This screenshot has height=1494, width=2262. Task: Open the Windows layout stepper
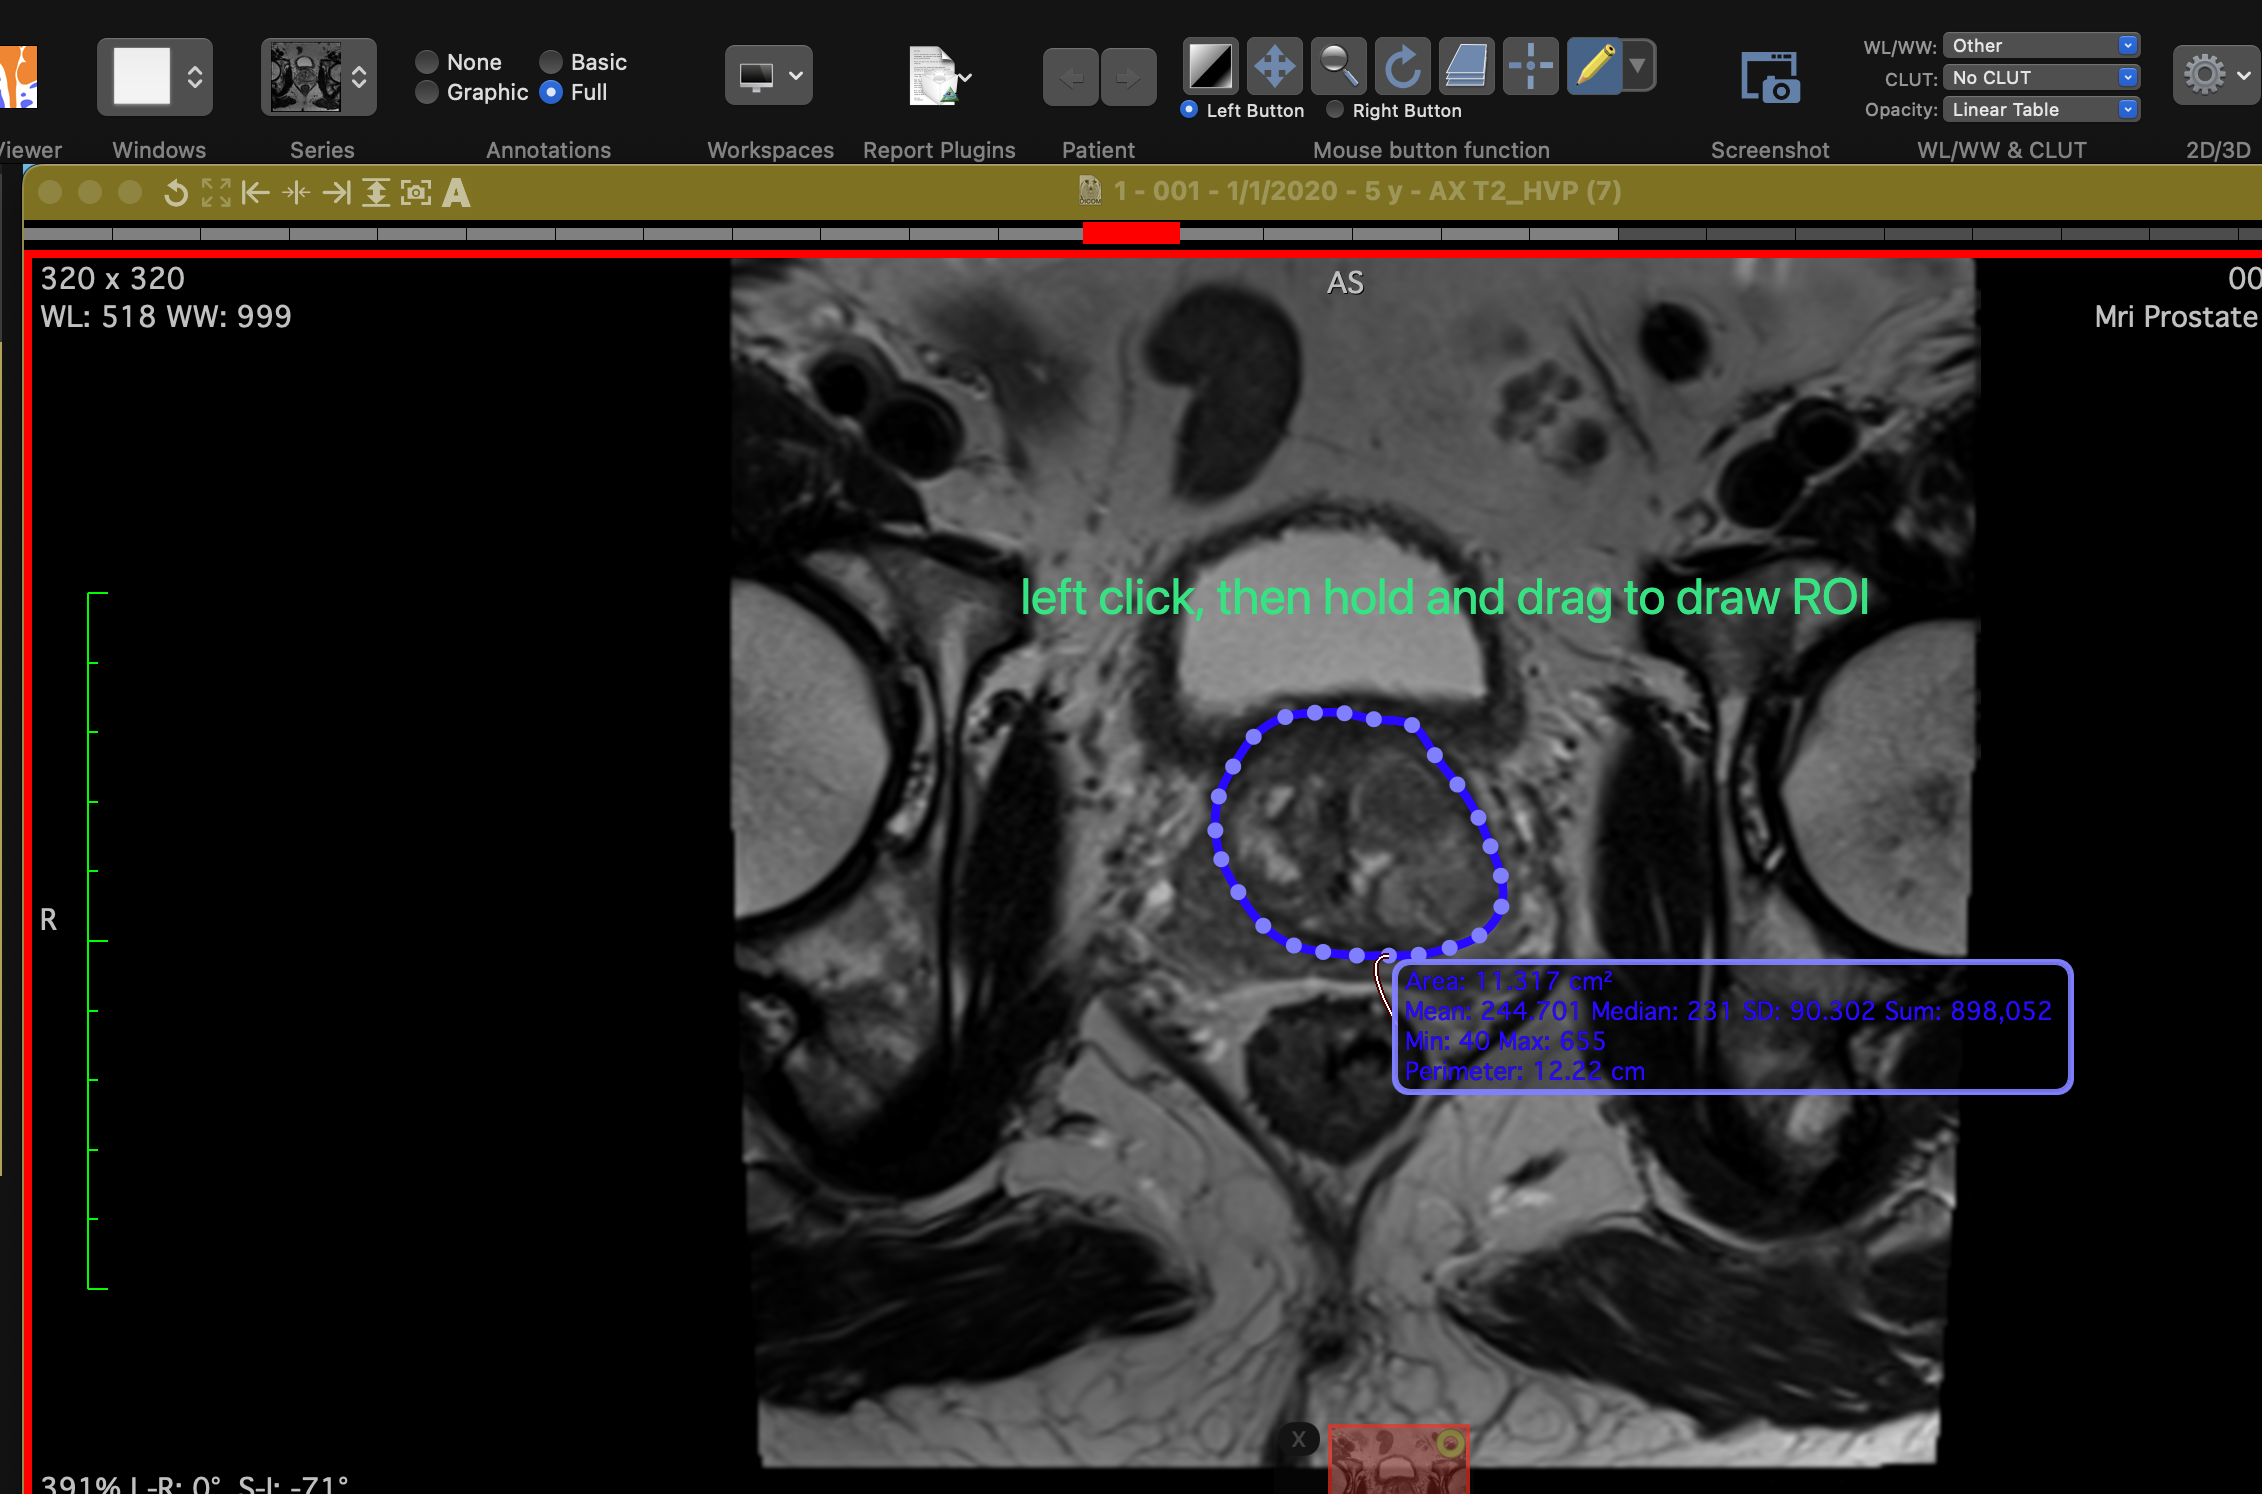(x=155, y=76)
